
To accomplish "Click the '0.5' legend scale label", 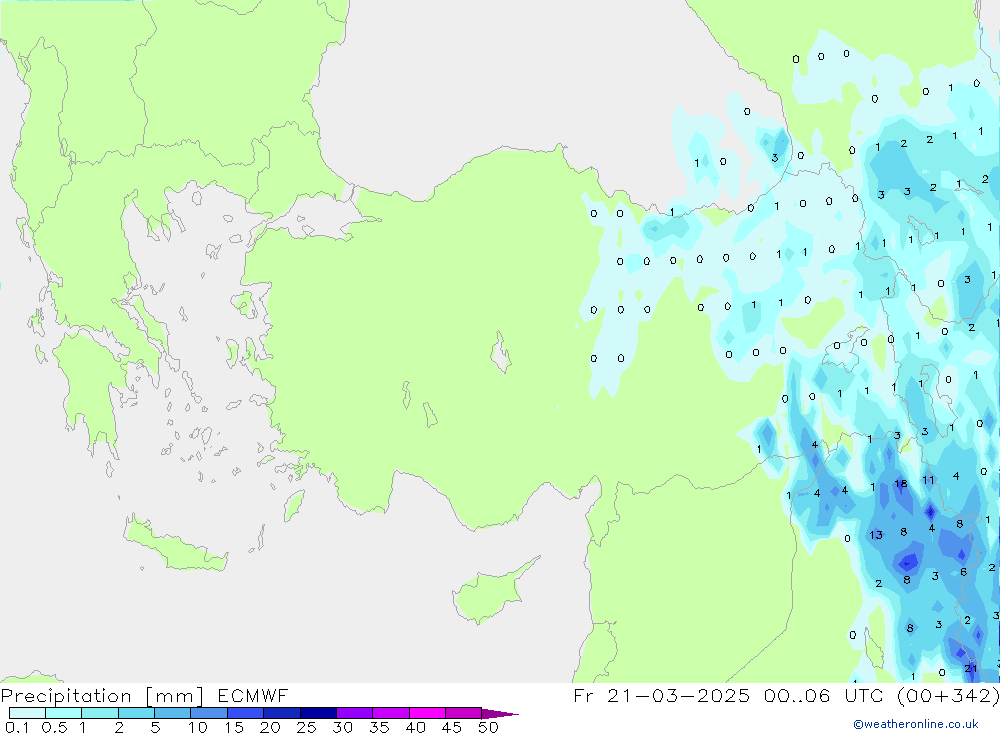I will coord(54,727).
